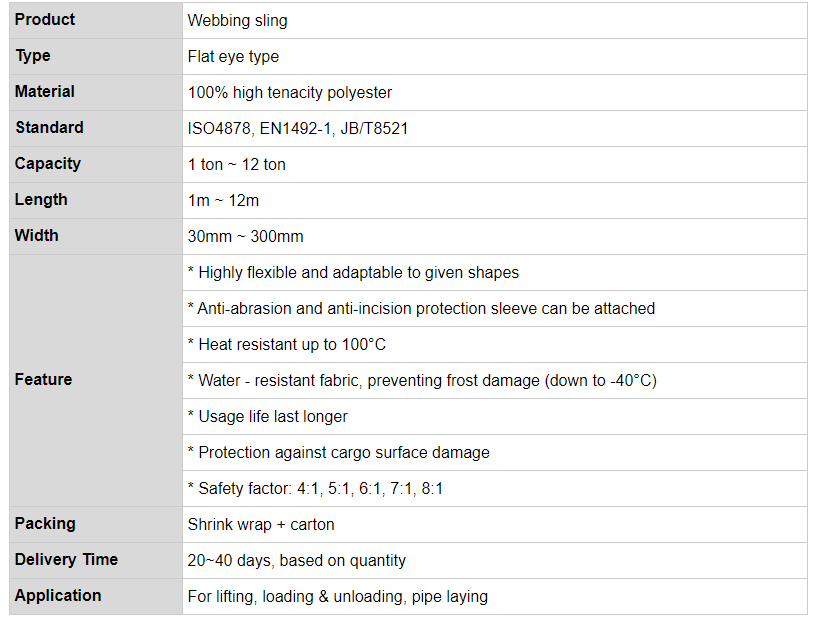Click the "Capacity" row label
This screenshot has width=823, height=628.
pos(48,164)
